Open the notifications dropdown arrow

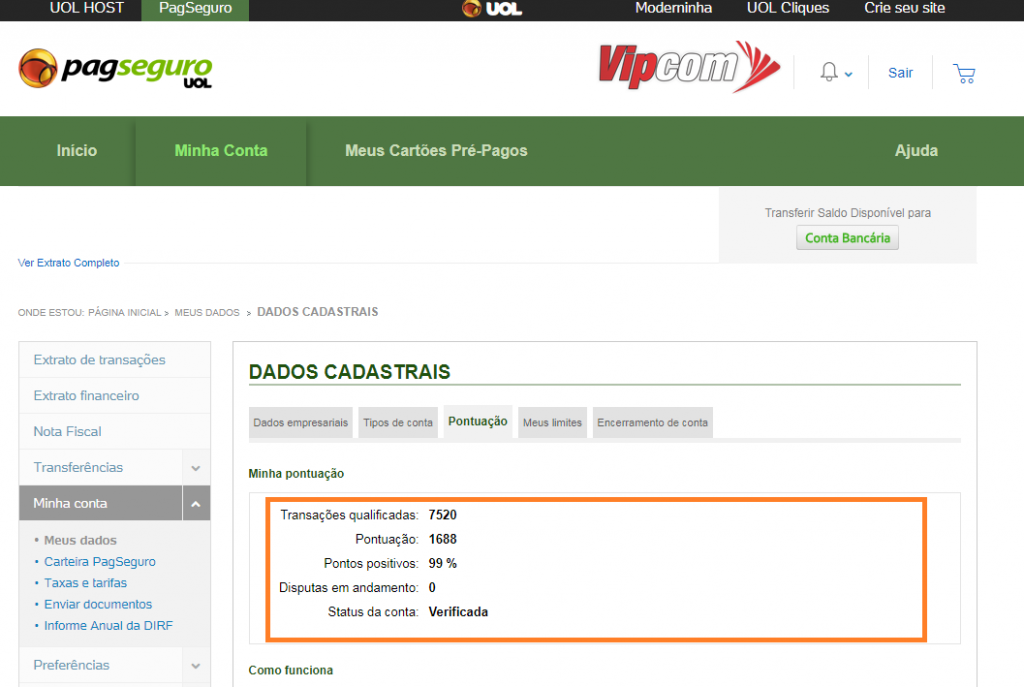coord(848,74)
